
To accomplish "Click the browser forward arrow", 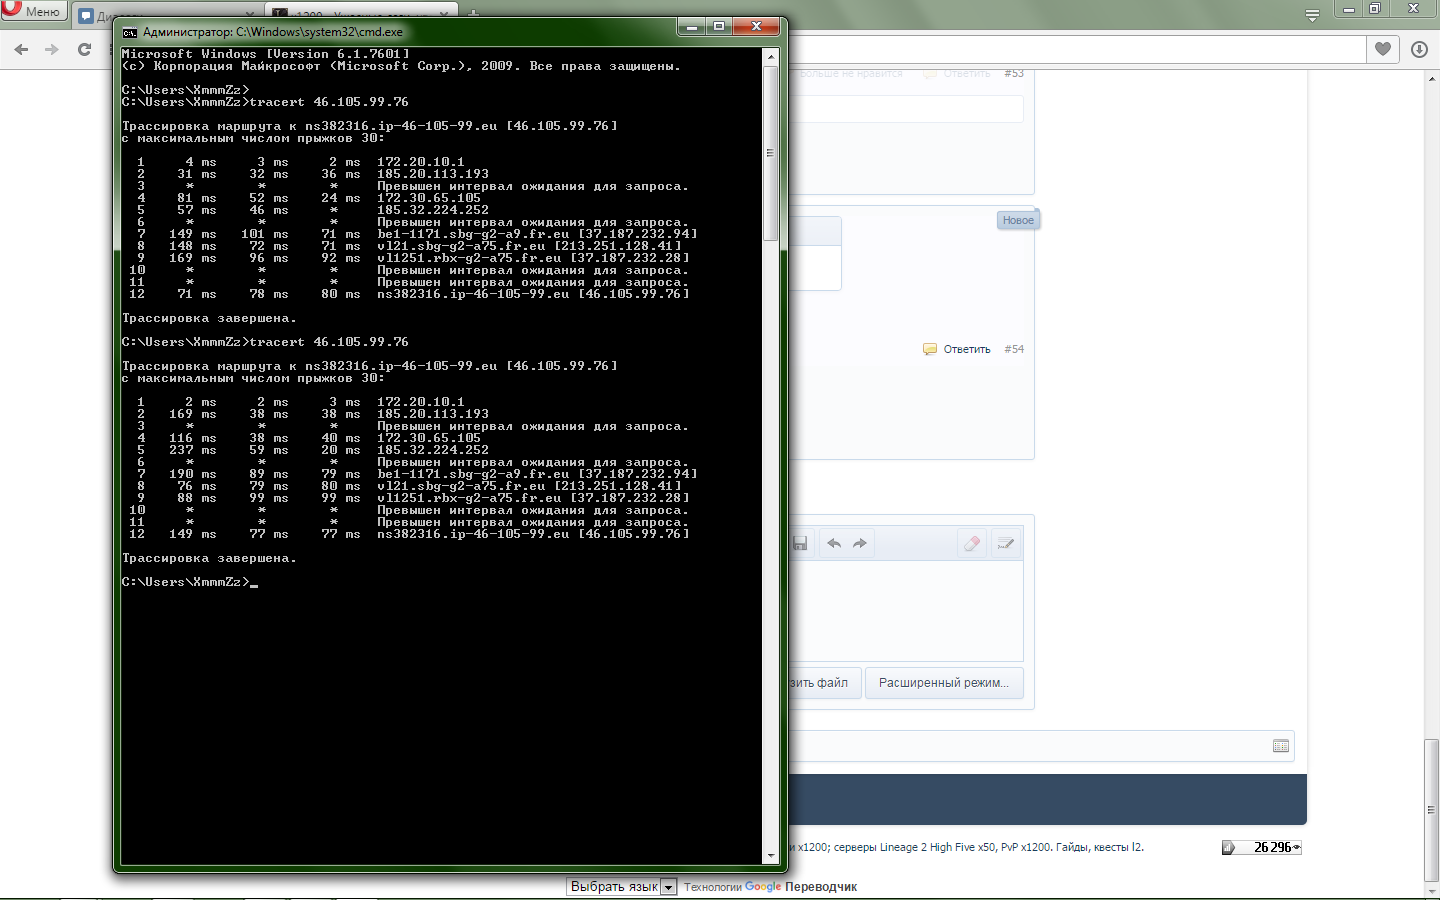I will pos(52,49).
